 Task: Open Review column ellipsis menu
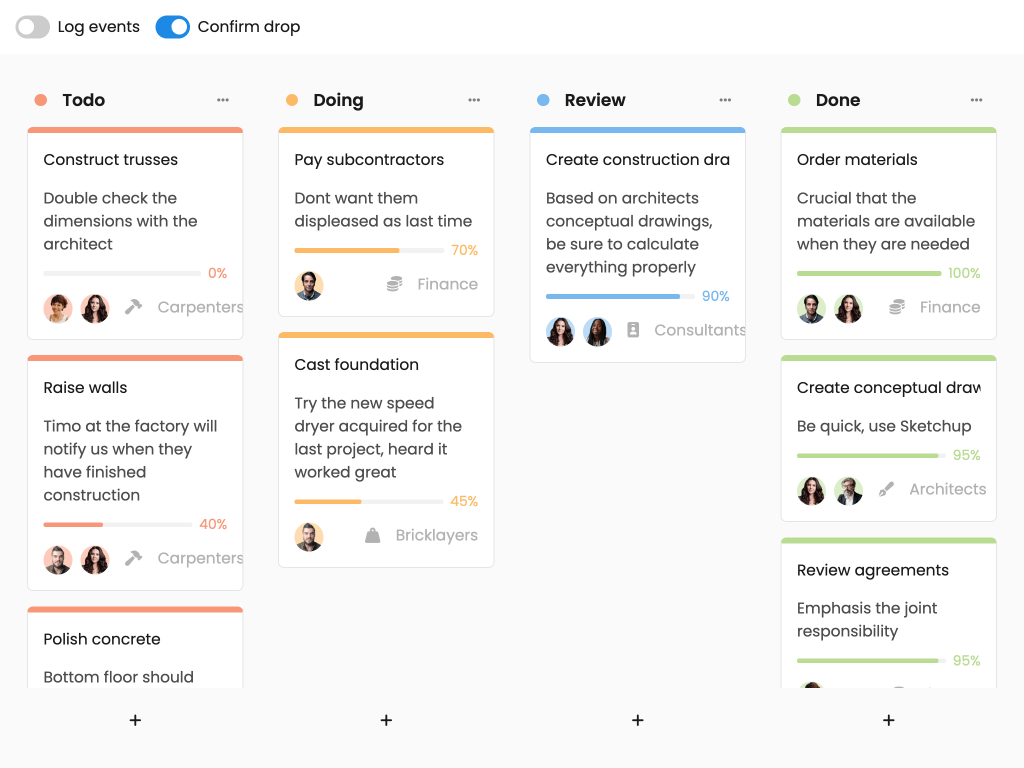click(725, 100)
